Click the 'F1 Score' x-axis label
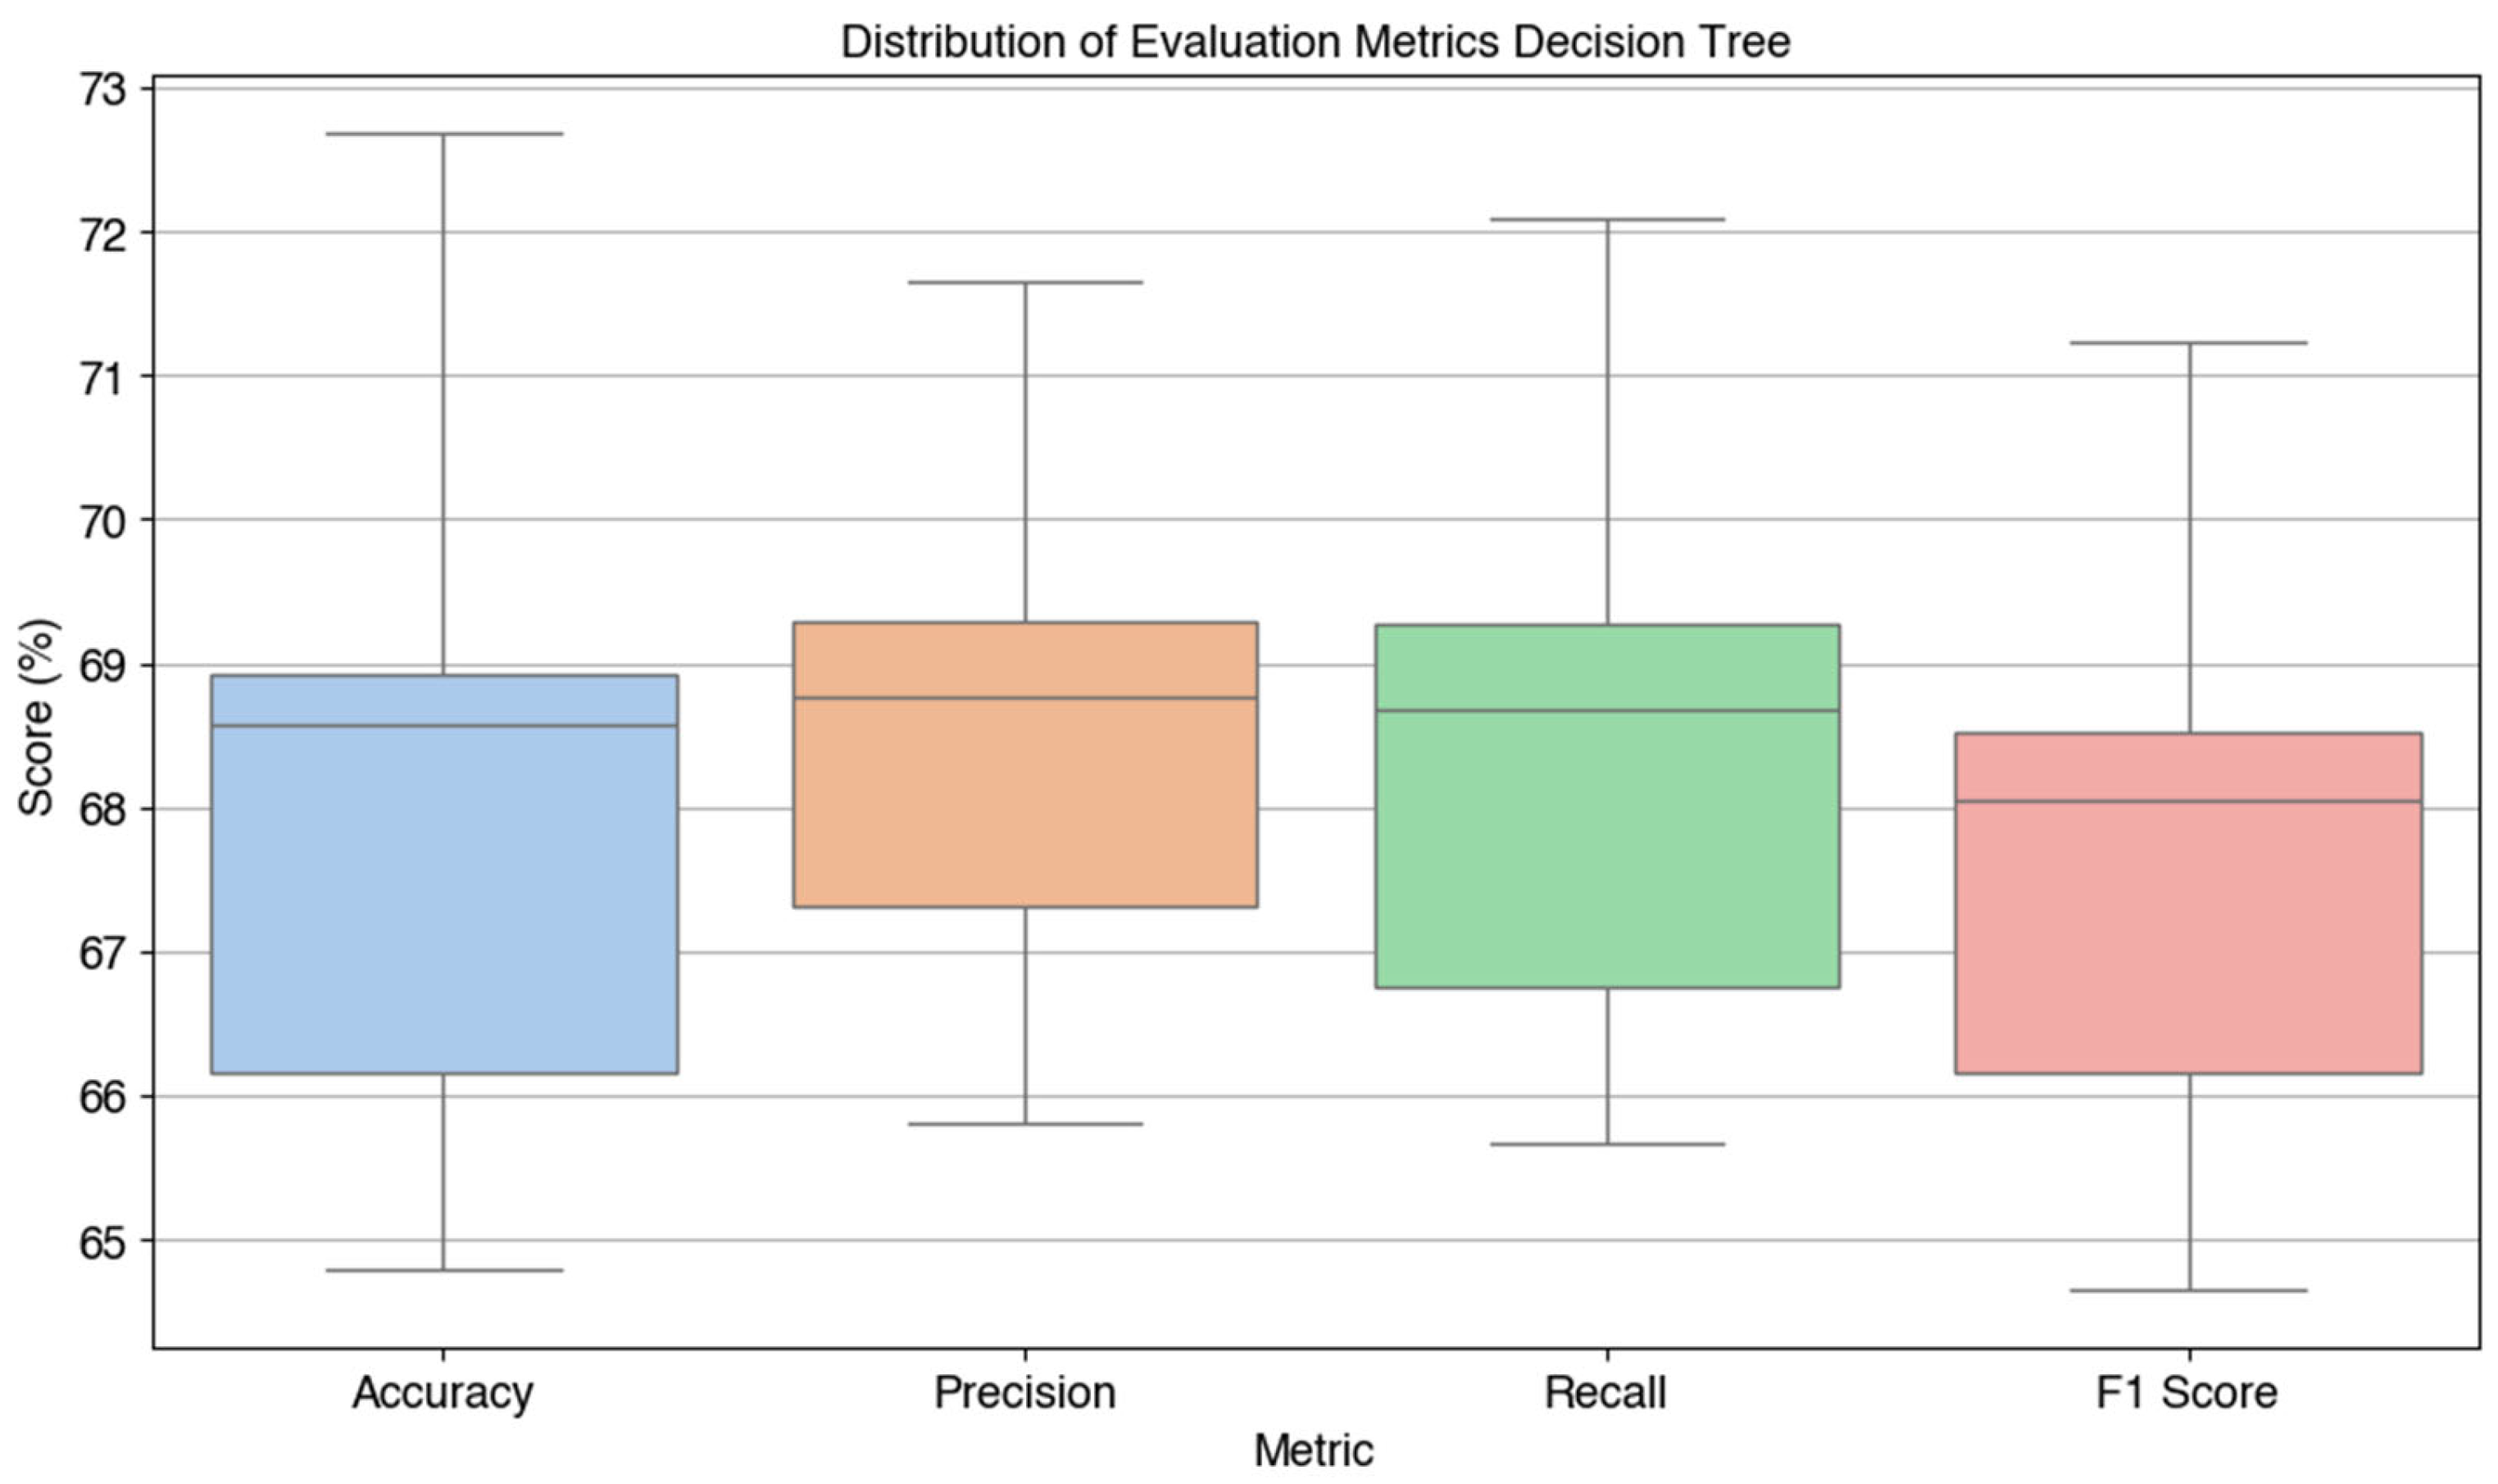The image size is (2498, 1484). 2187,1393
